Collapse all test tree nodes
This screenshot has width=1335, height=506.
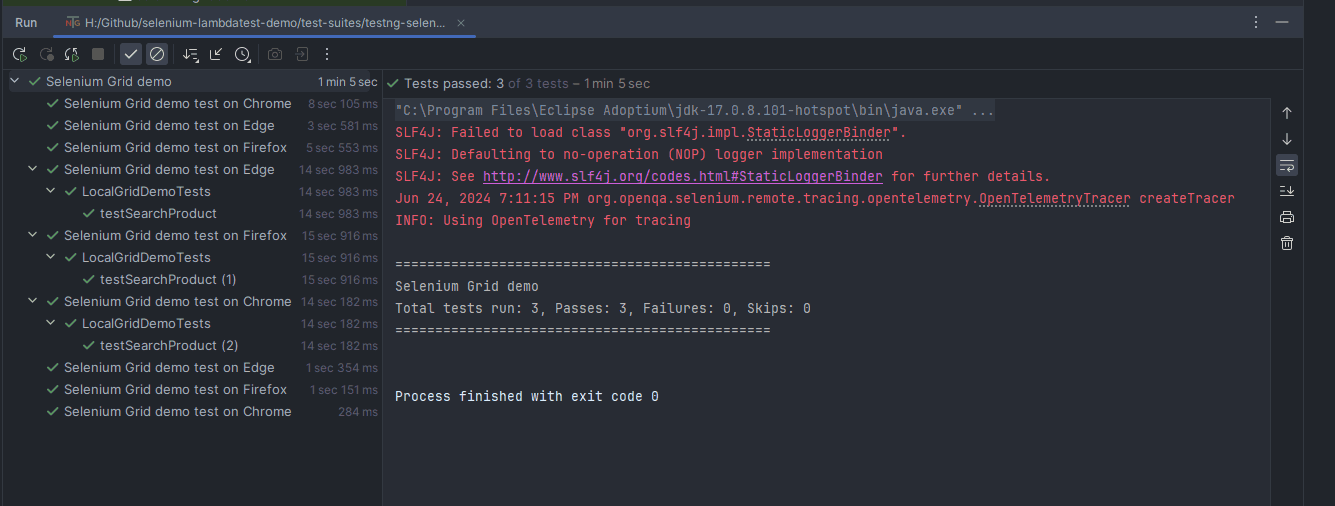(216, 54)
